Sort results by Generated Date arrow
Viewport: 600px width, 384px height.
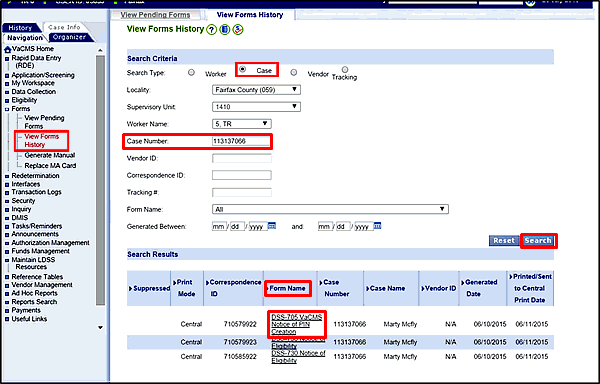click(463, 283)
